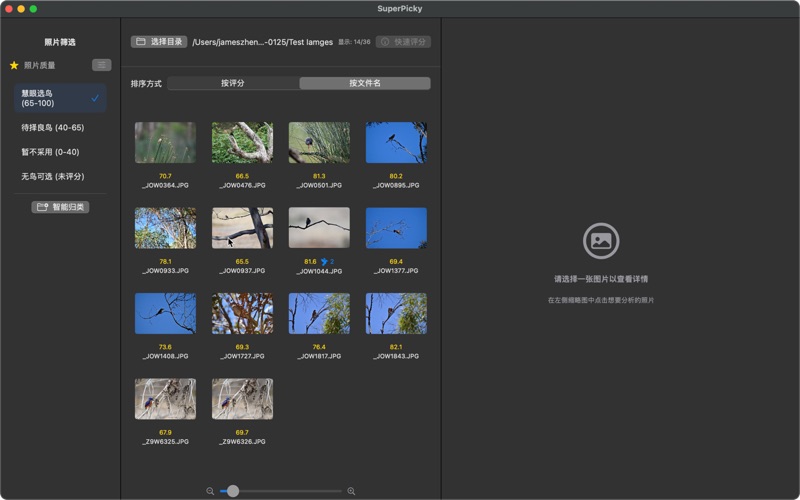Click the yellow star 照片质量 icon
Screen dimensions: 800x500
[x=14, y=65]
